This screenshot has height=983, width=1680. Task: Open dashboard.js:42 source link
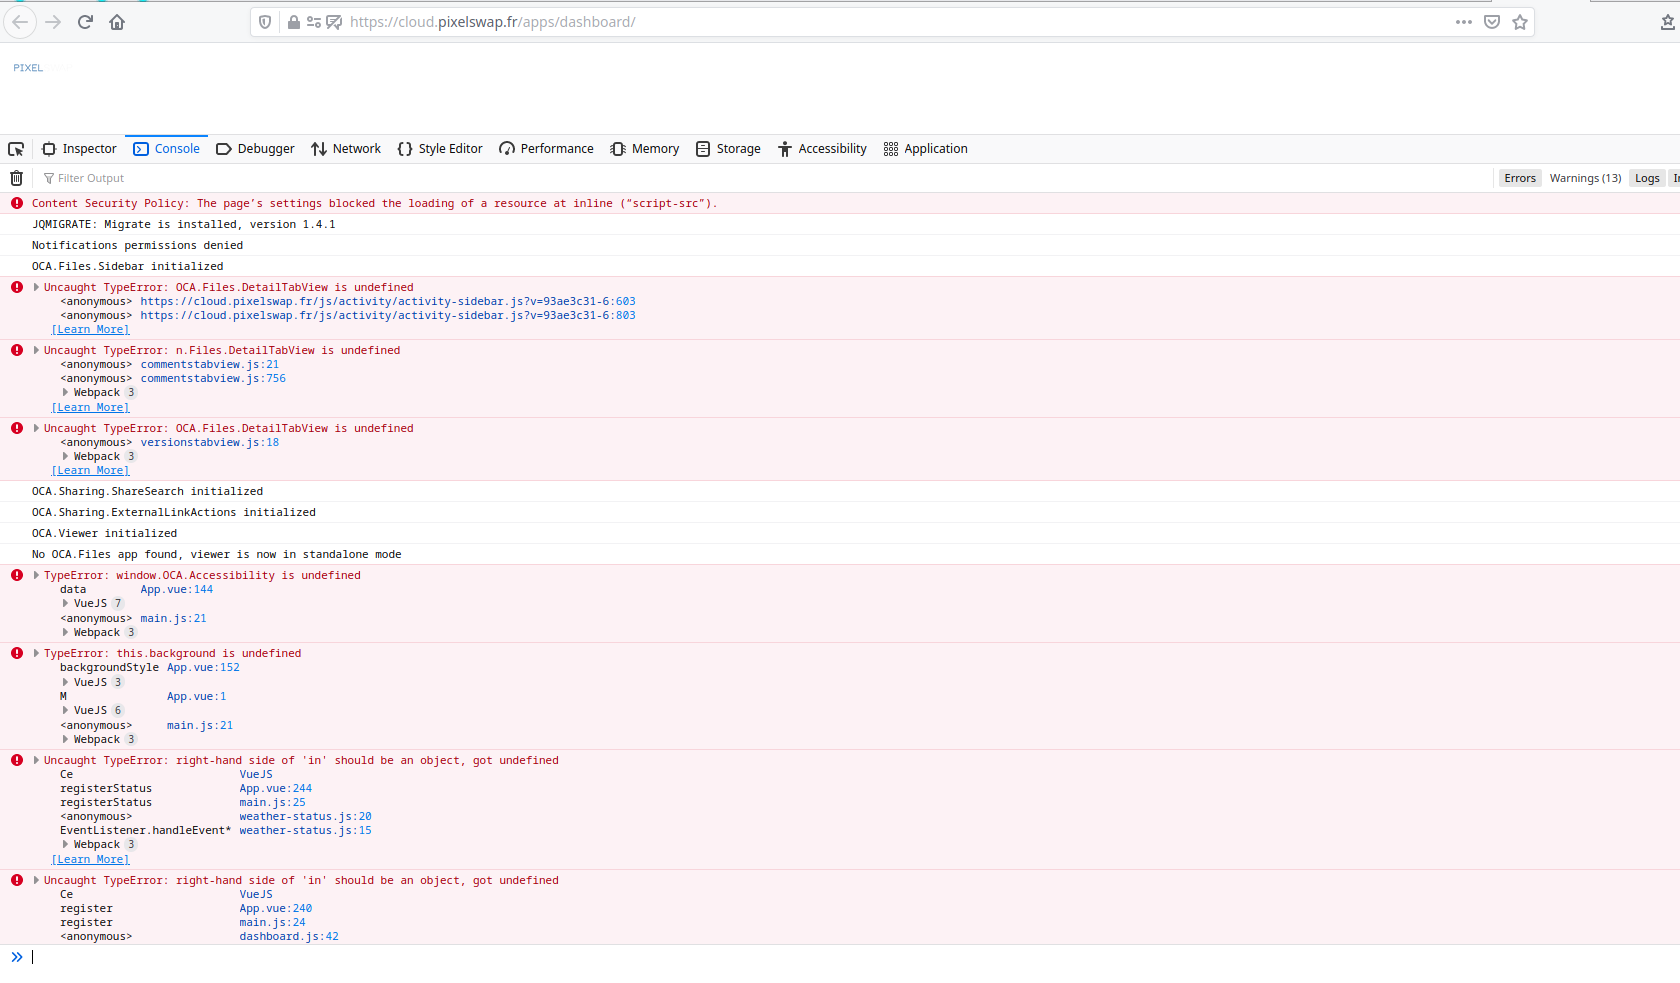click(x=289, y=936)
